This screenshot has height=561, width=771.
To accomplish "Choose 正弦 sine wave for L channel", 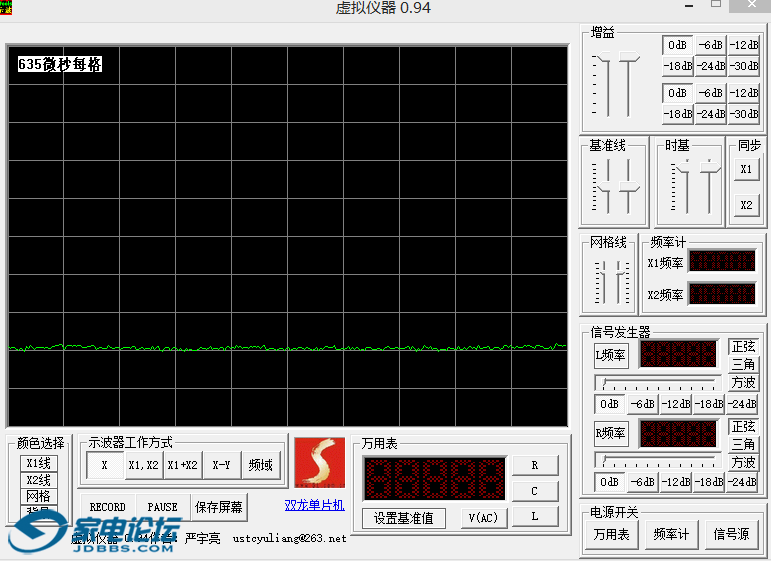I will (x=743, y=347).
